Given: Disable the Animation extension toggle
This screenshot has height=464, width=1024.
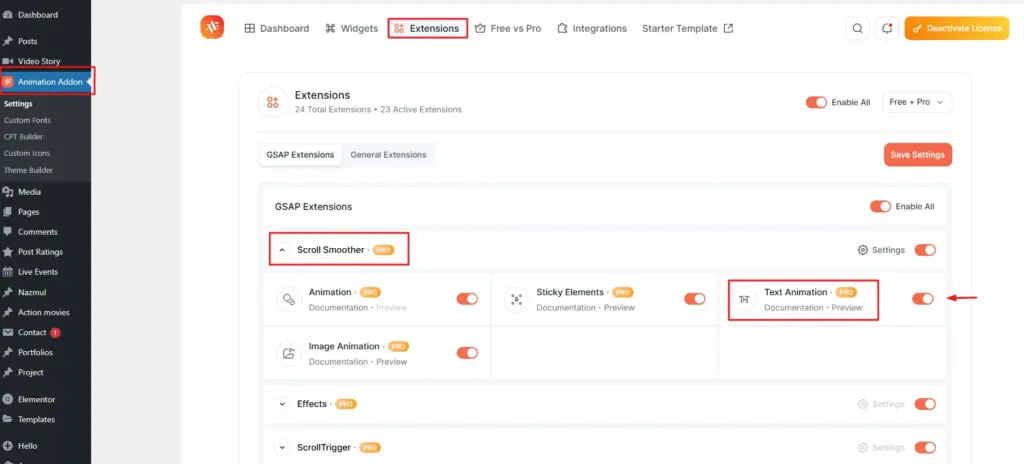Looking at the screenshot, I should point(467,299).
